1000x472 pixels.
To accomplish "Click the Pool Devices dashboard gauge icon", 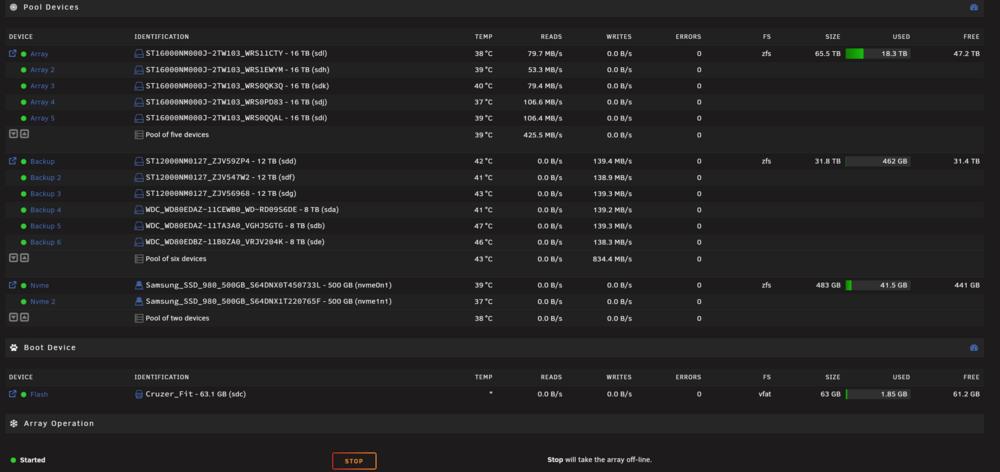I will [x=973, y=7].
